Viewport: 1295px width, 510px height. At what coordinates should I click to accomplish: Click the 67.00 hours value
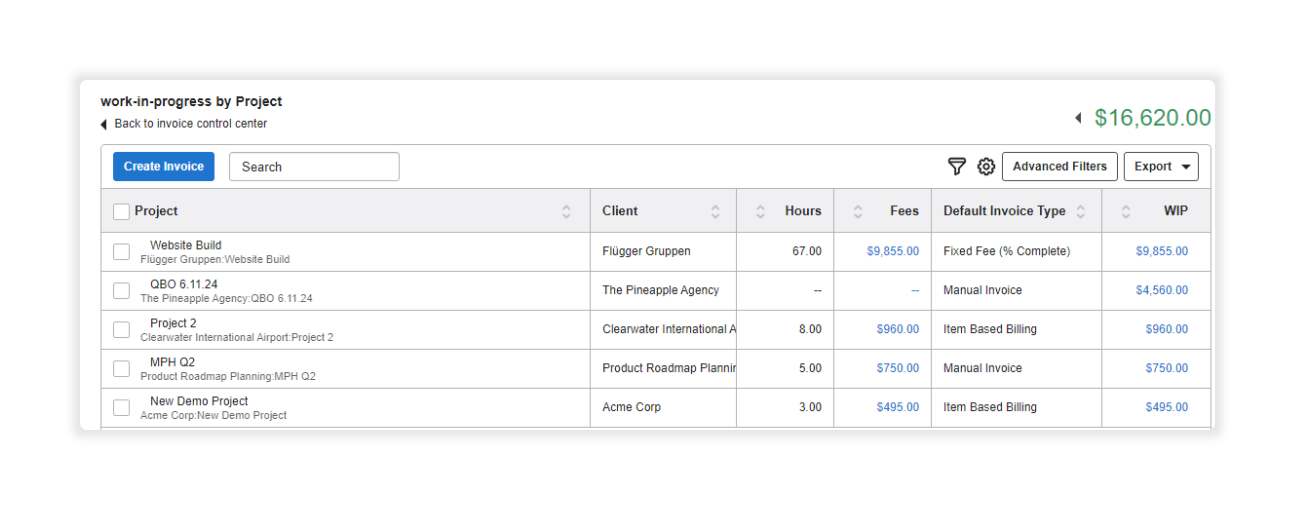pos(807,251)
